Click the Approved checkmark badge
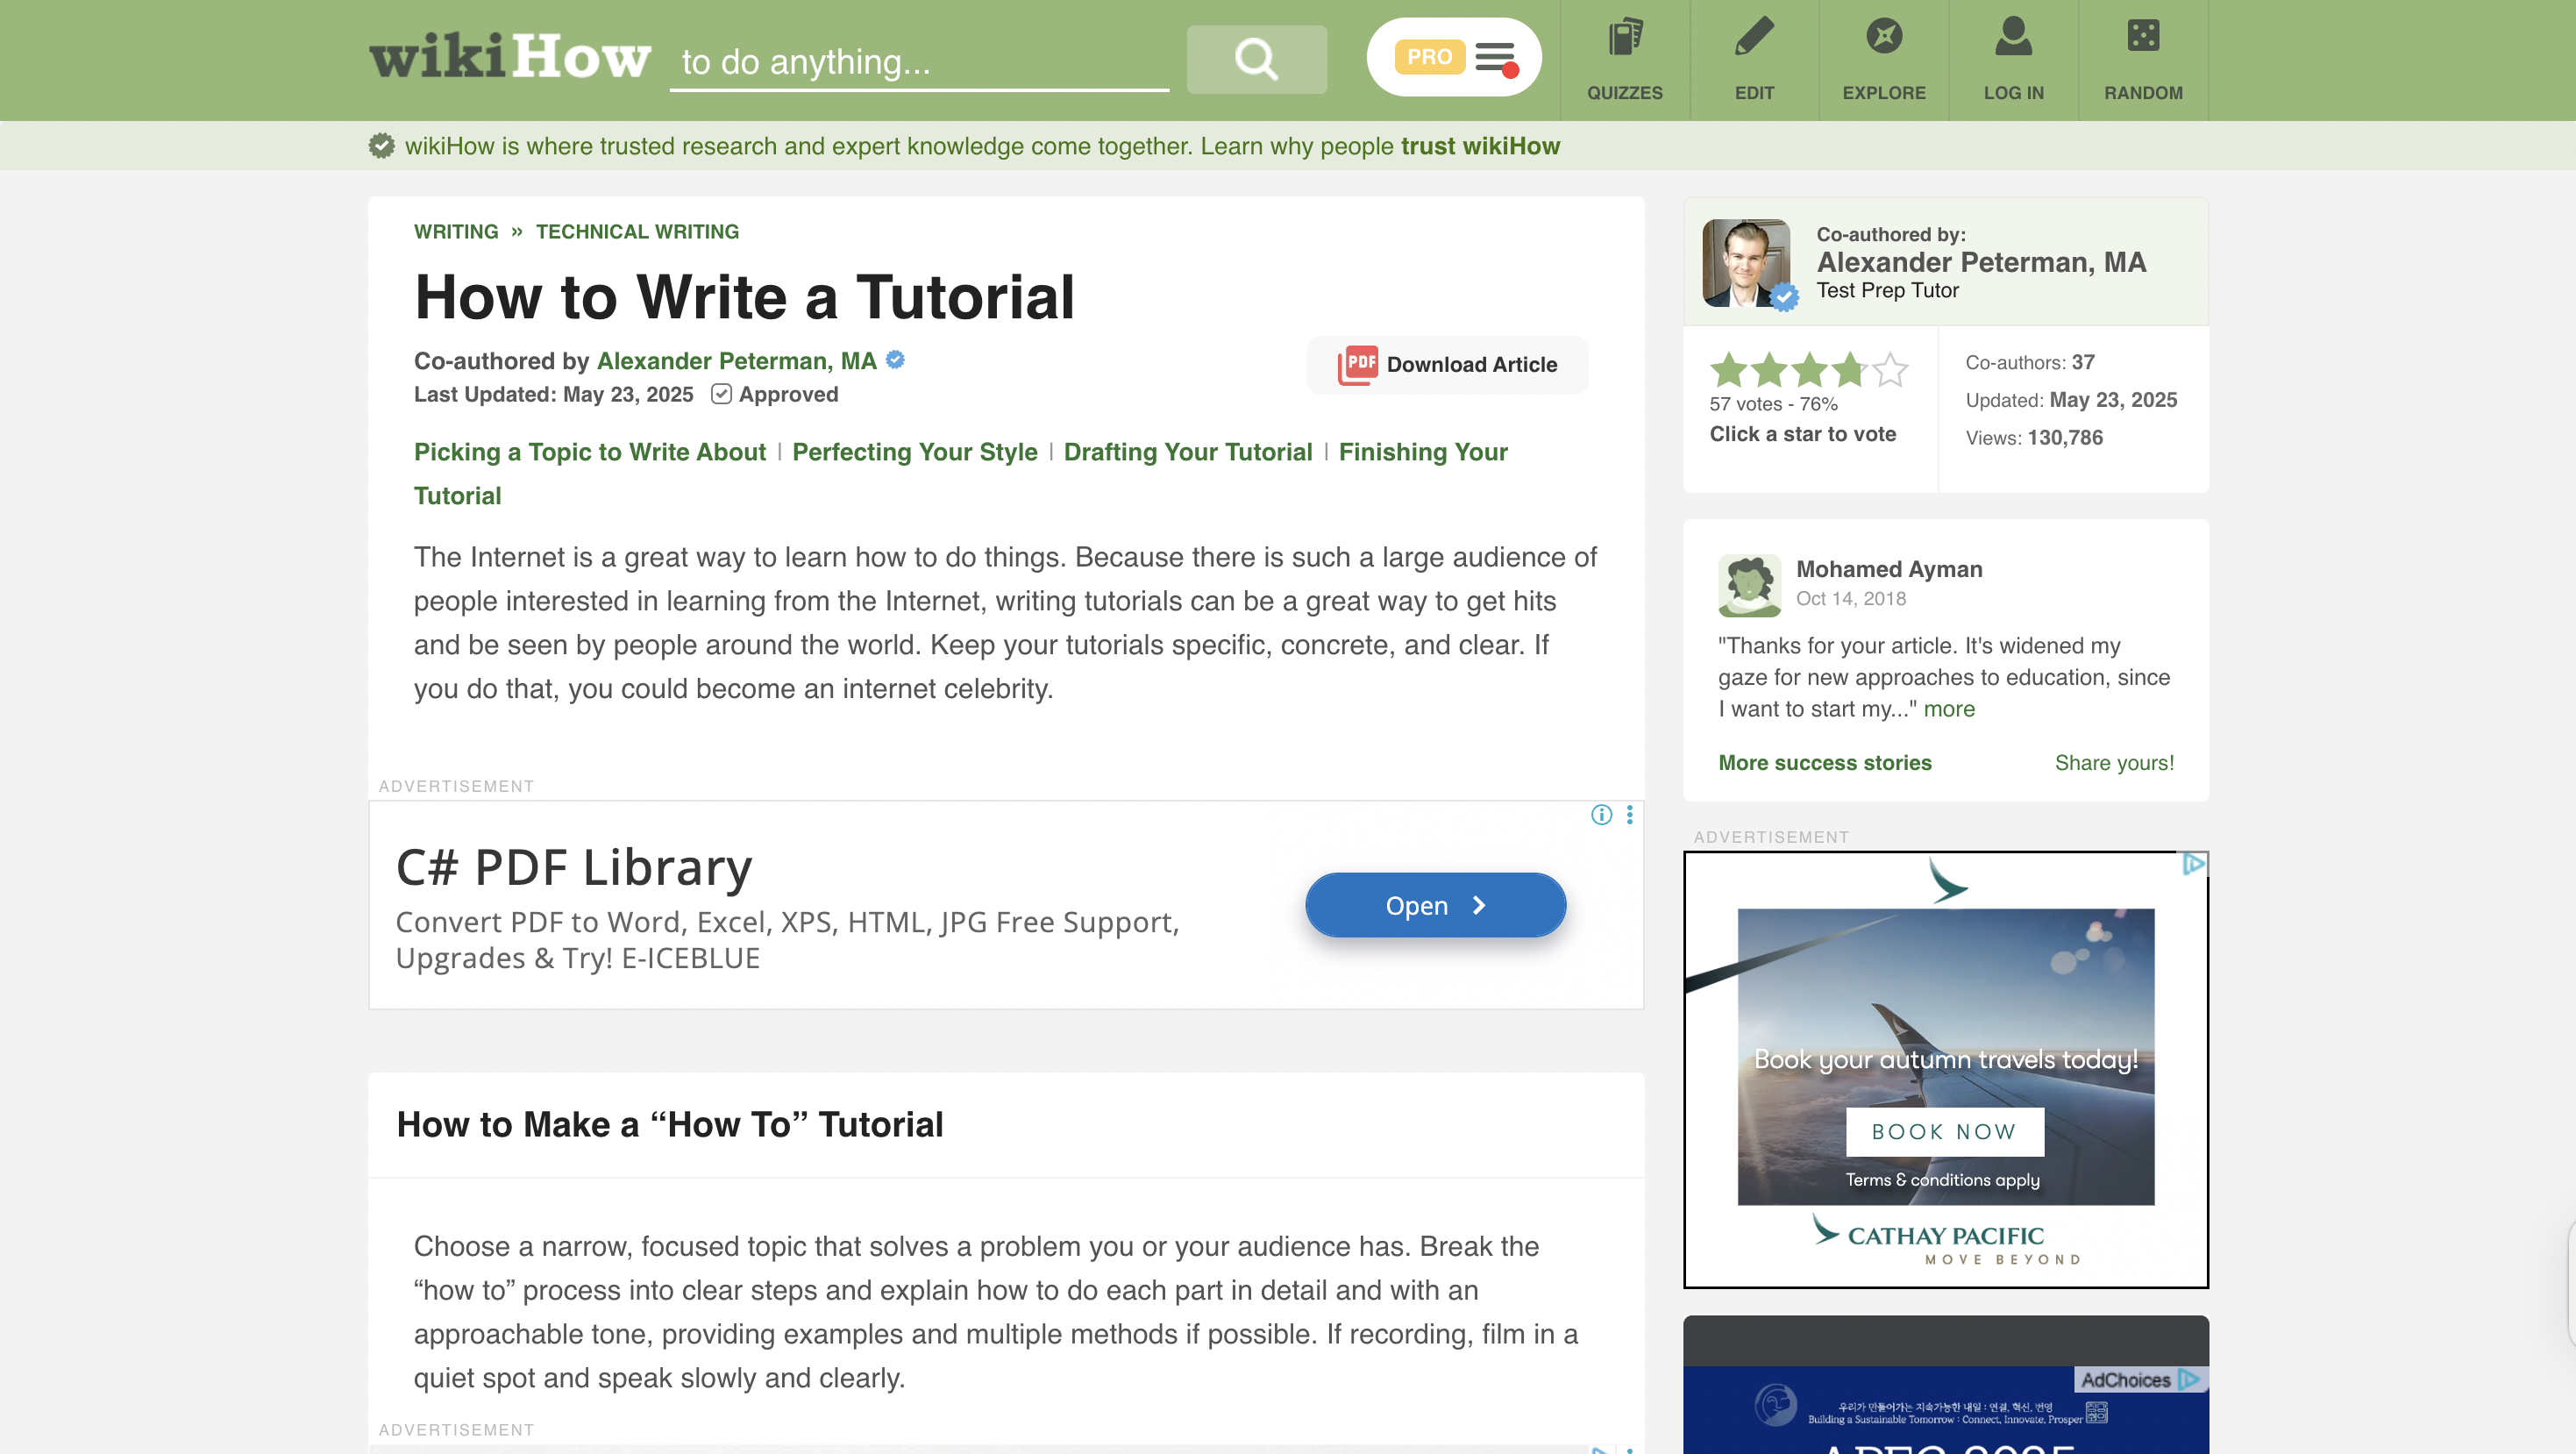Image resolution: width=2576 pixels, height=1454 pixels. click(721, 394)
